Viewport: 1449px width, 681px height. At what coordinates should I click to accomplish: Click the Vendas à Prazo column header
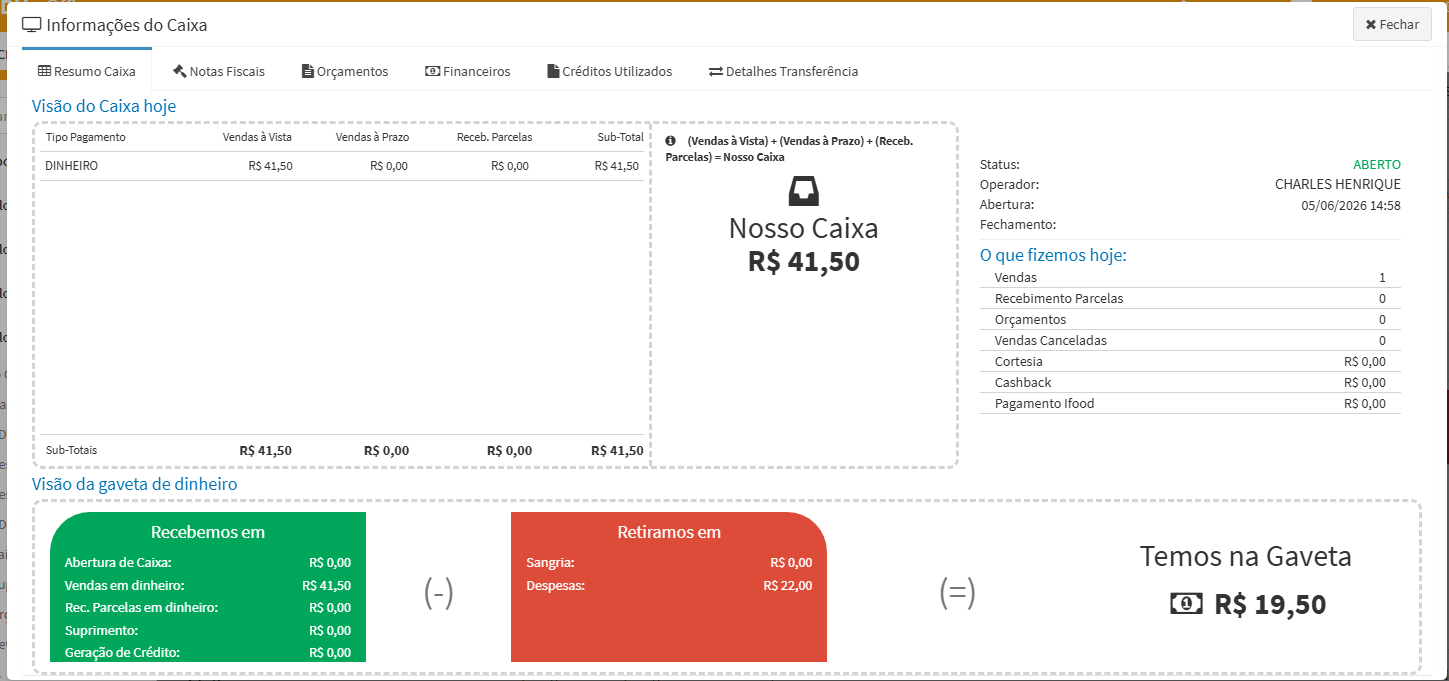pos(372,137)
